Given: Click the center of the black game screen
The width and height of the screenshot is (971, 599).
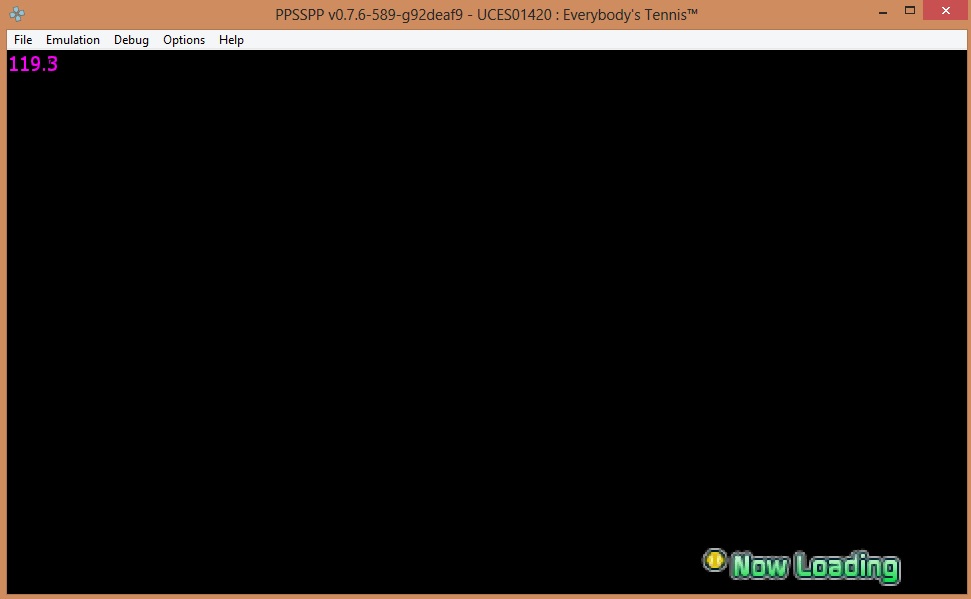Looking at the screenshot, I should [485, 322].
